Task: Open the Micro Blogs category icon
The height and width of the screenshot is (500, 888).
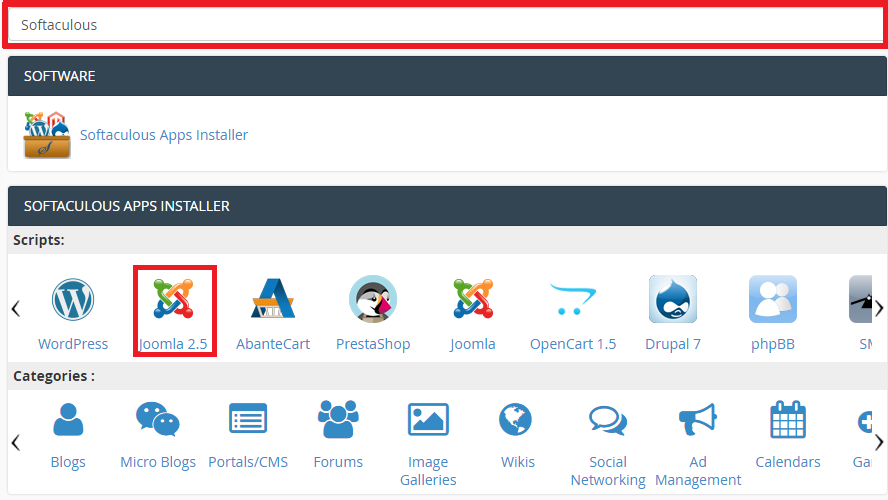Action: point(157,420)
